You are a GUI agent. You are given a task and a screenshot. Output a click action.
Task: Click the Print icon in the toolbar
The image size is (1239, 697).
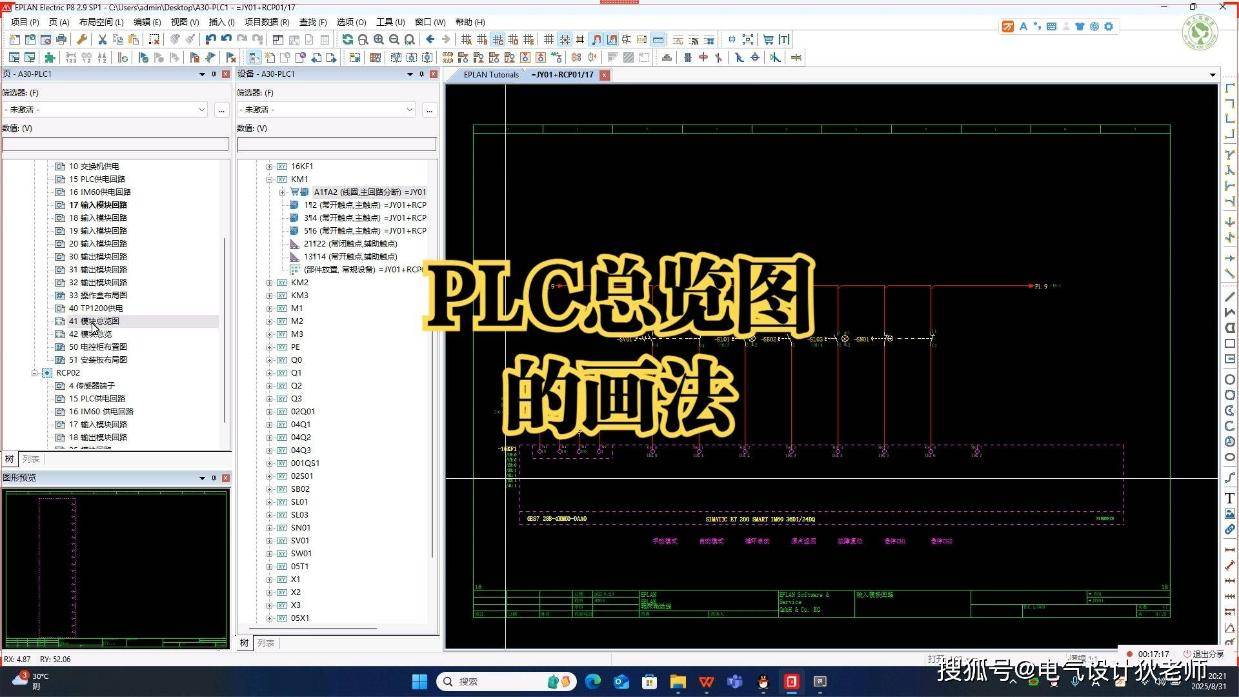pyautogui.click(x=61, y=39)
